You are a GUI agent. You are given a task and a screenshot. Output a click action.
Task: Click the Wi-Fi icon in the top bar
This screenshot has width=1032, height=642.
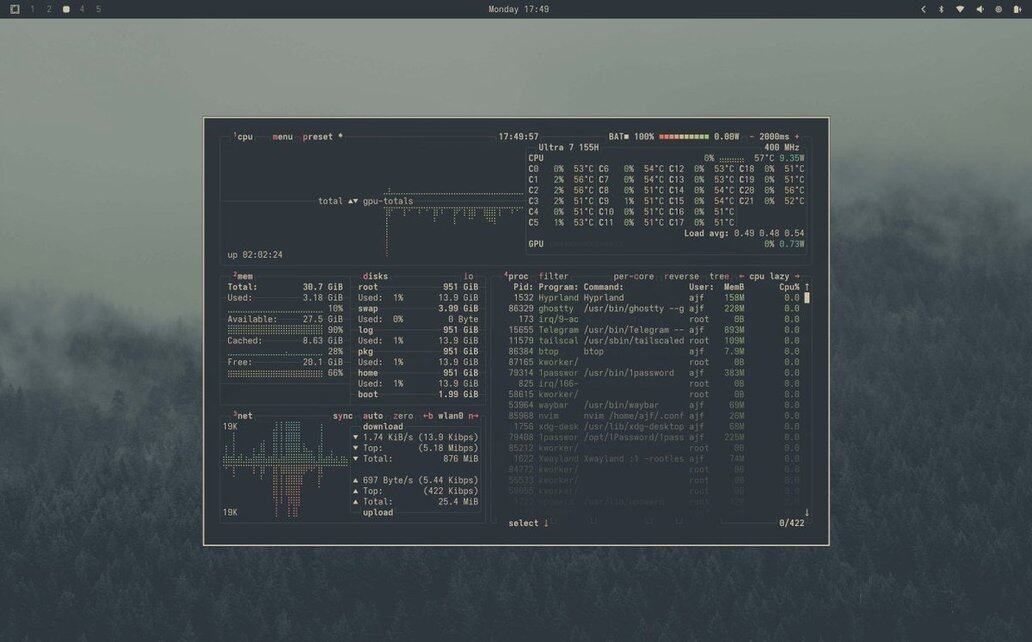960,9
